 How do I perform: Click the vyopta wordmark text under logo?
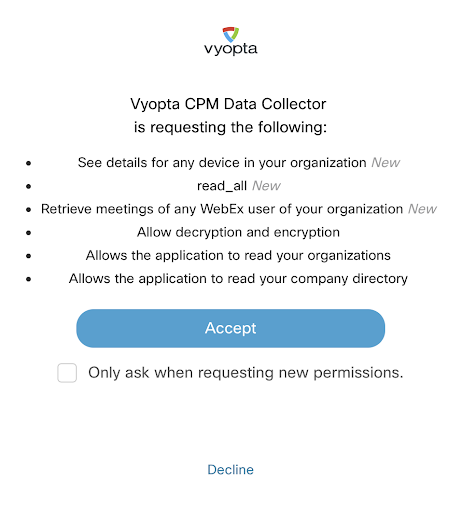[231, 49]
